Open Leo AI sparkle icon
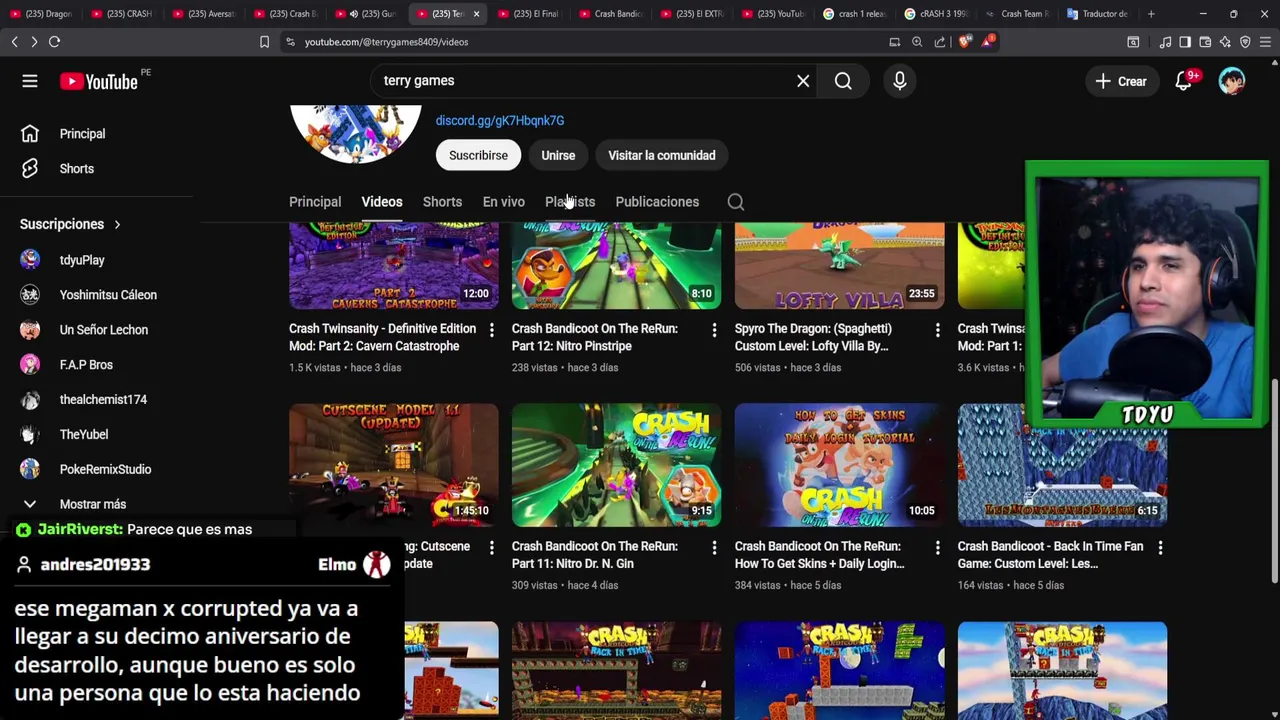 pos(1225,42)
